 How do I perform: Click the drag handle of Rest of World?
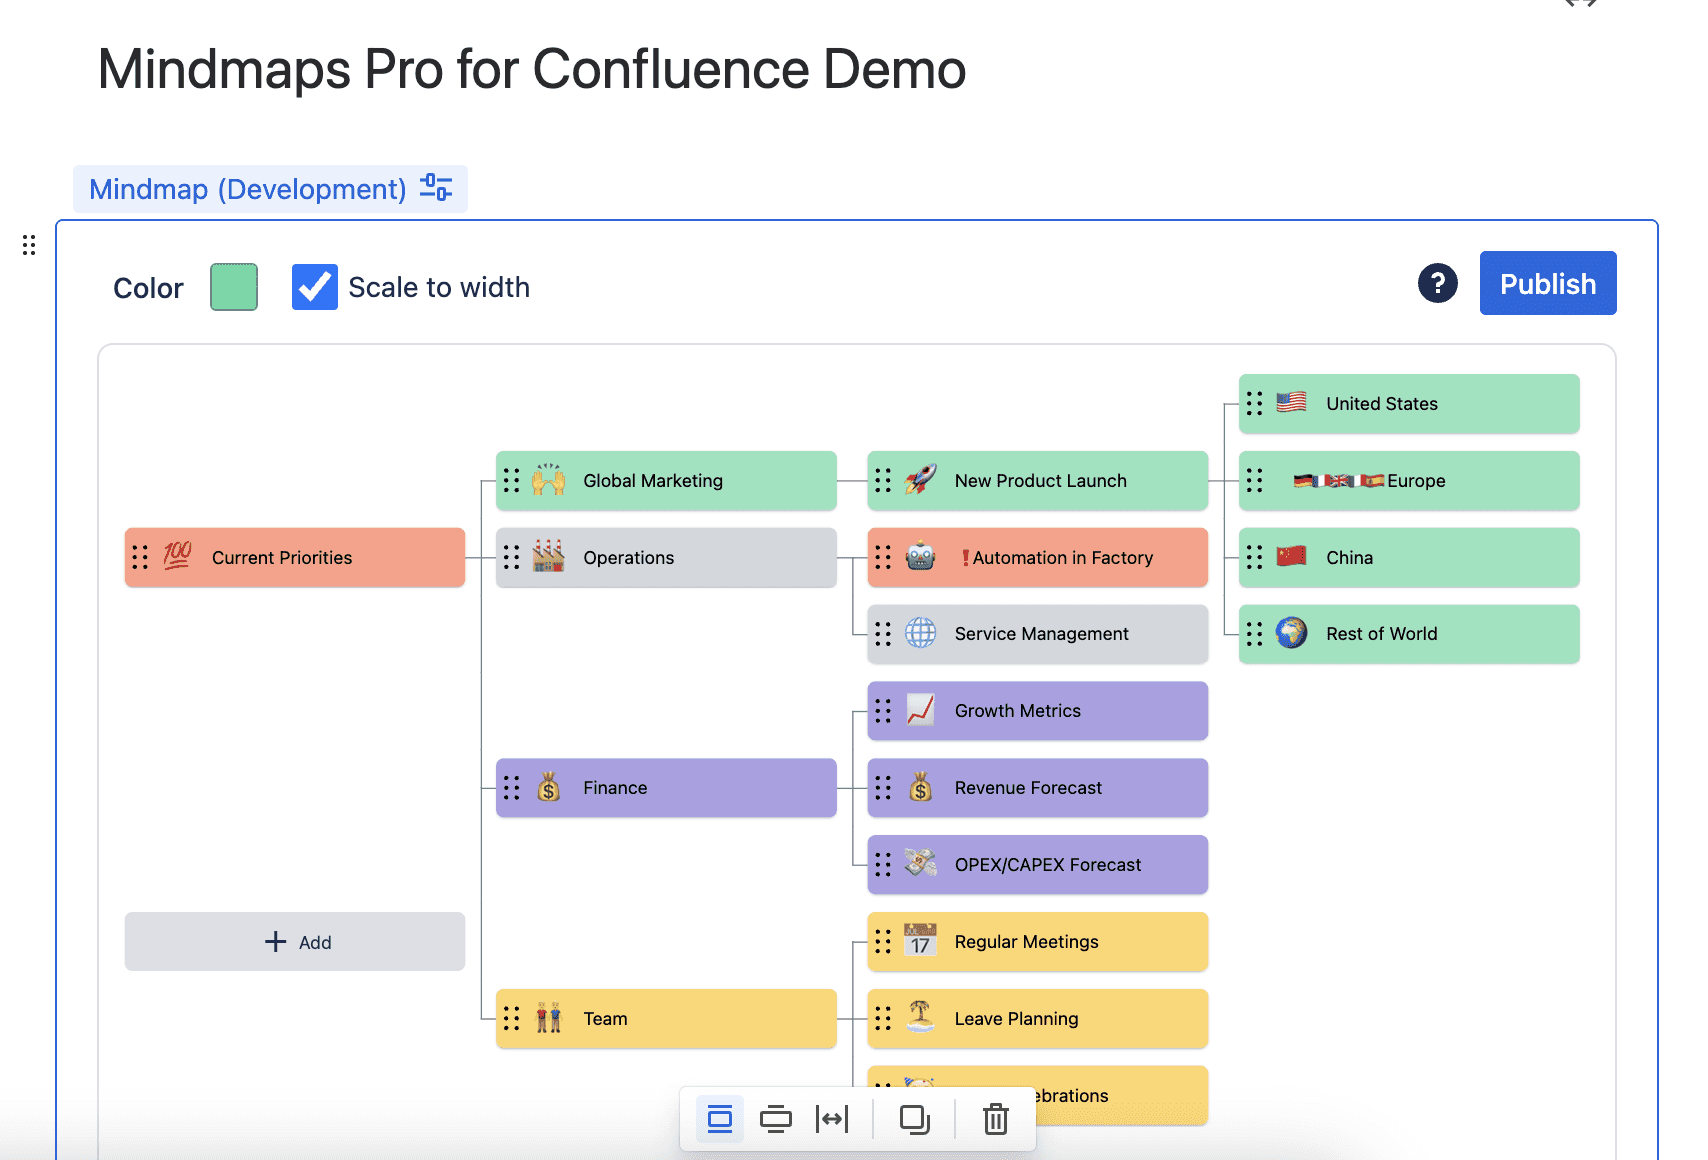(1255, 634)
